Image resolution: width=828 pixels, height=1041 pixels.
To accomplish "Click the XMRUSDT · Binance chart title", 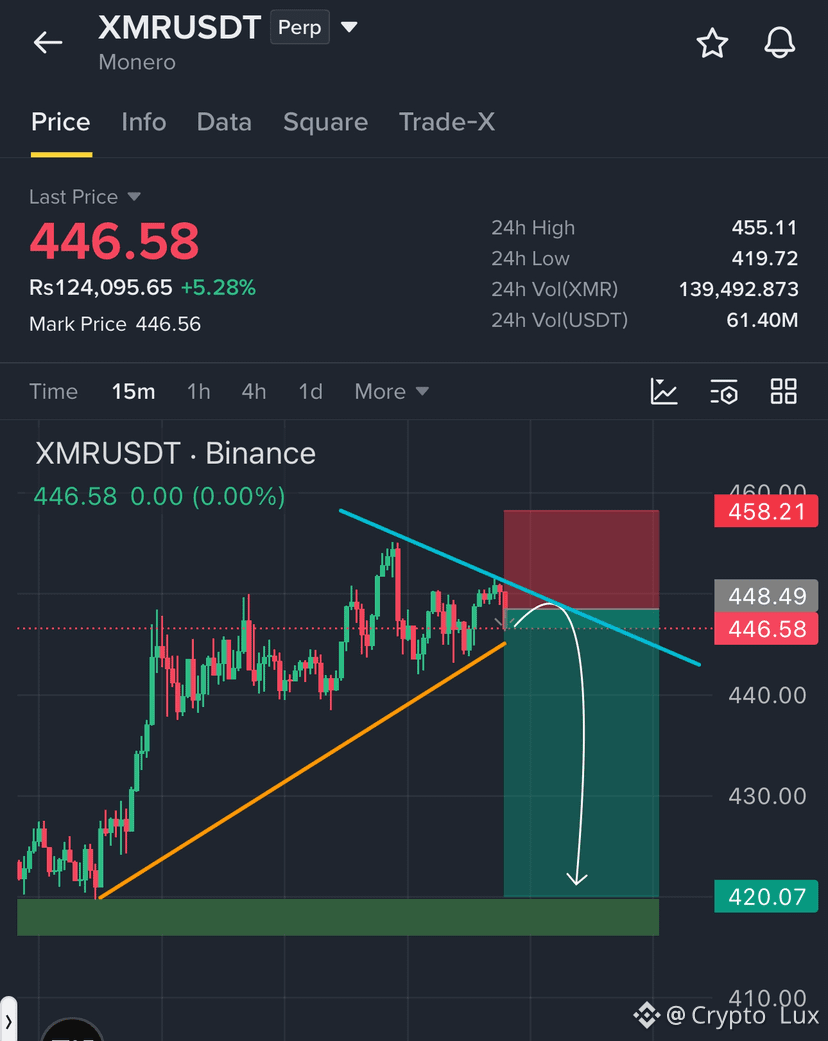I will point(175,453).
